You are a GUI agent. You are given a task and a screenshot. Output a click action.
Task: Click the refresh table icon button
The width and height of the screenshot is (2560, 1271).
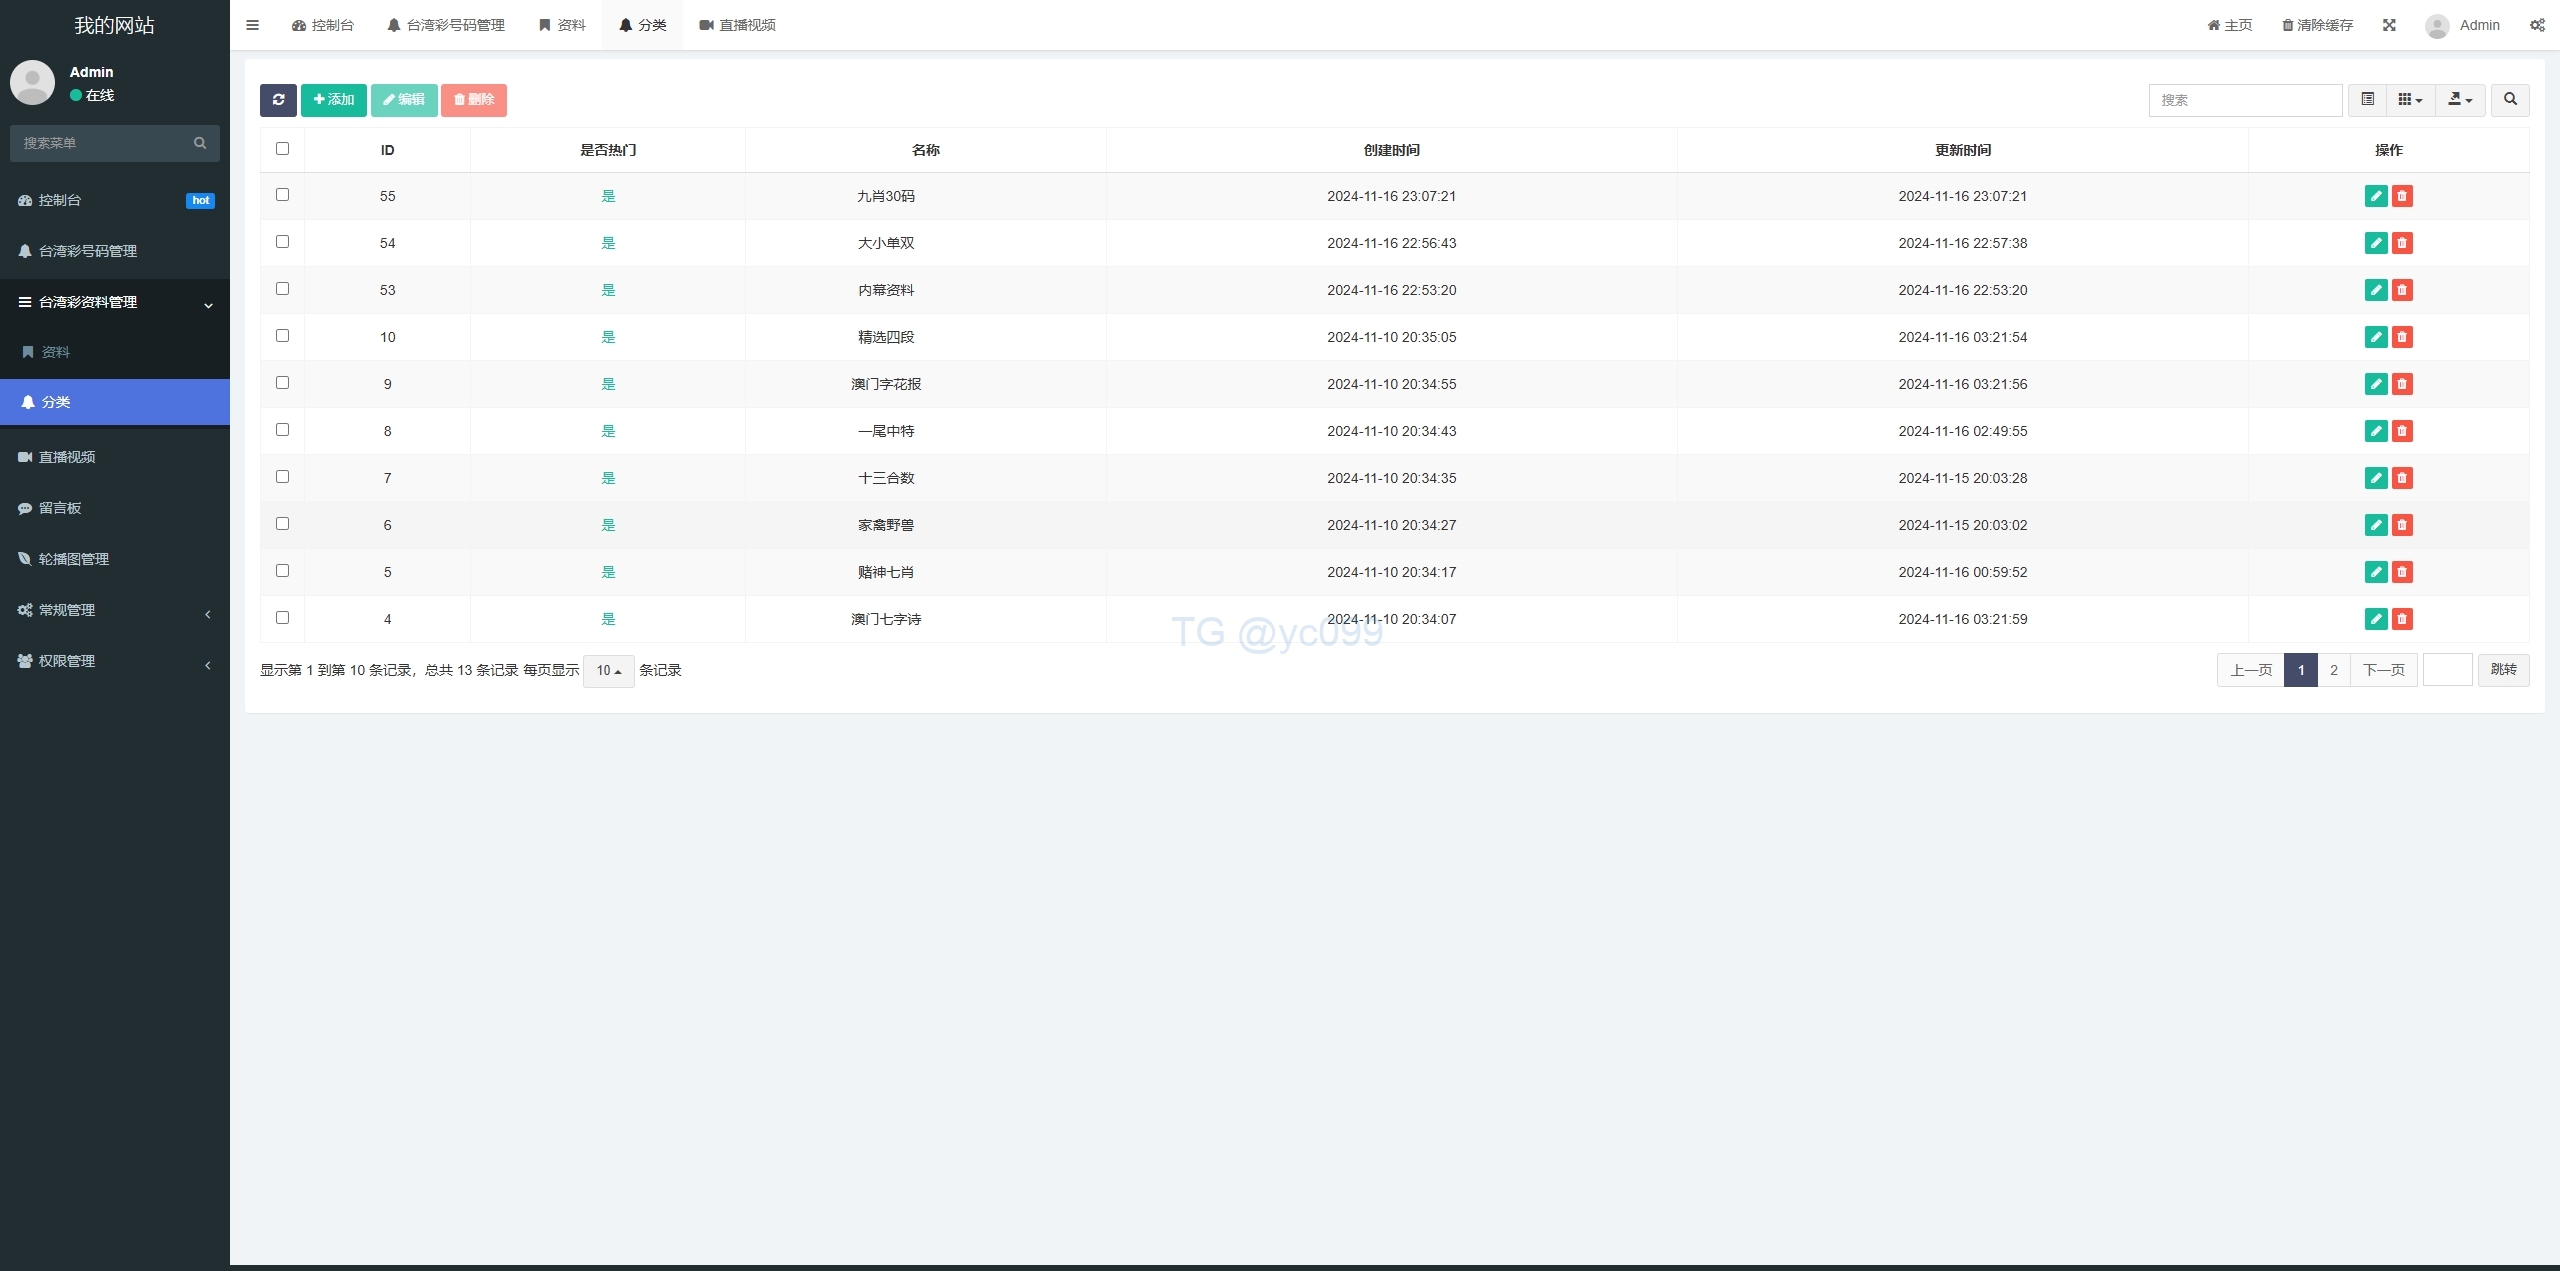click(278, 100)
